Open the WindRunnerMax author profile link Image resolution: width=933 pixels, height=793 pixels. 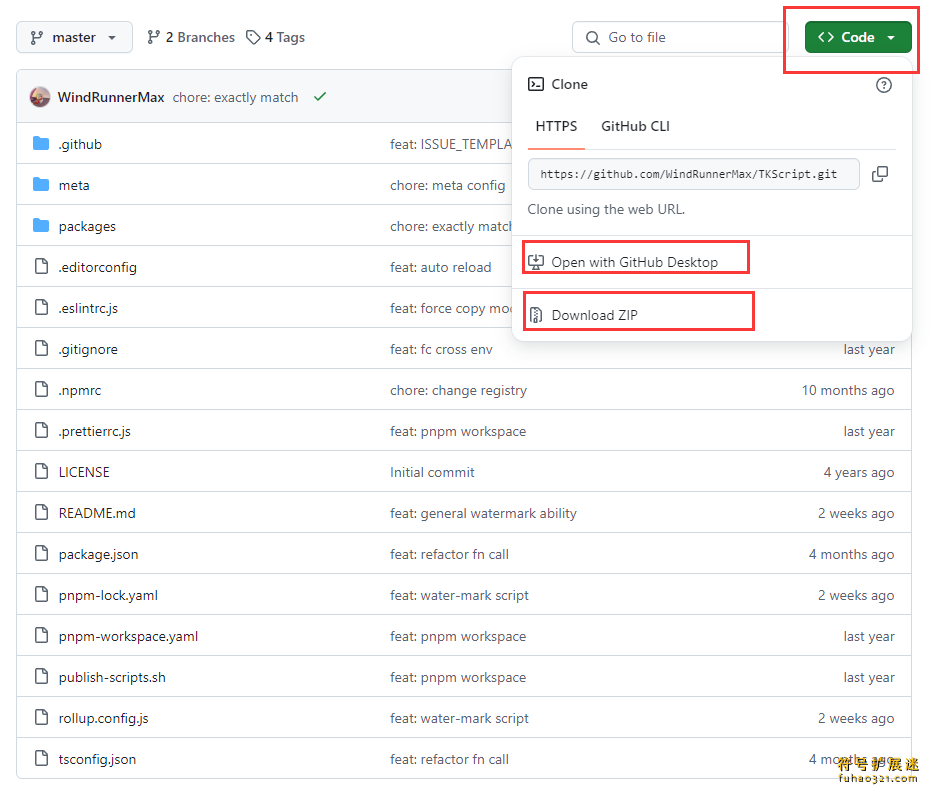[x=111, y=98]
